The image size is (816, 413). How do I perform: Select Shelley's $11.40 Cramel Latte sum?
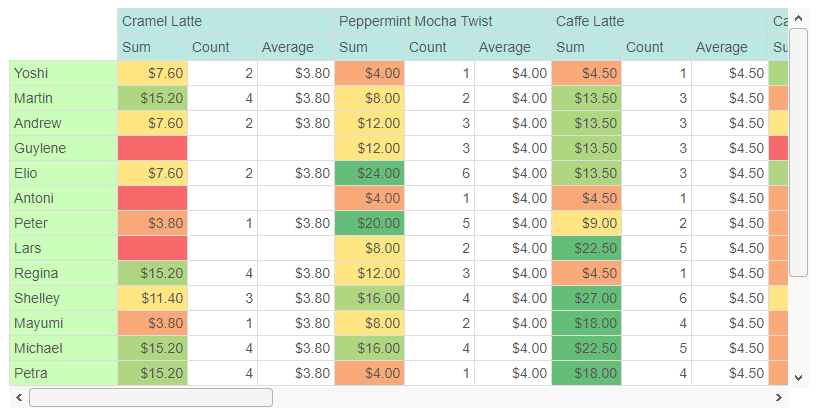(152, 298)
